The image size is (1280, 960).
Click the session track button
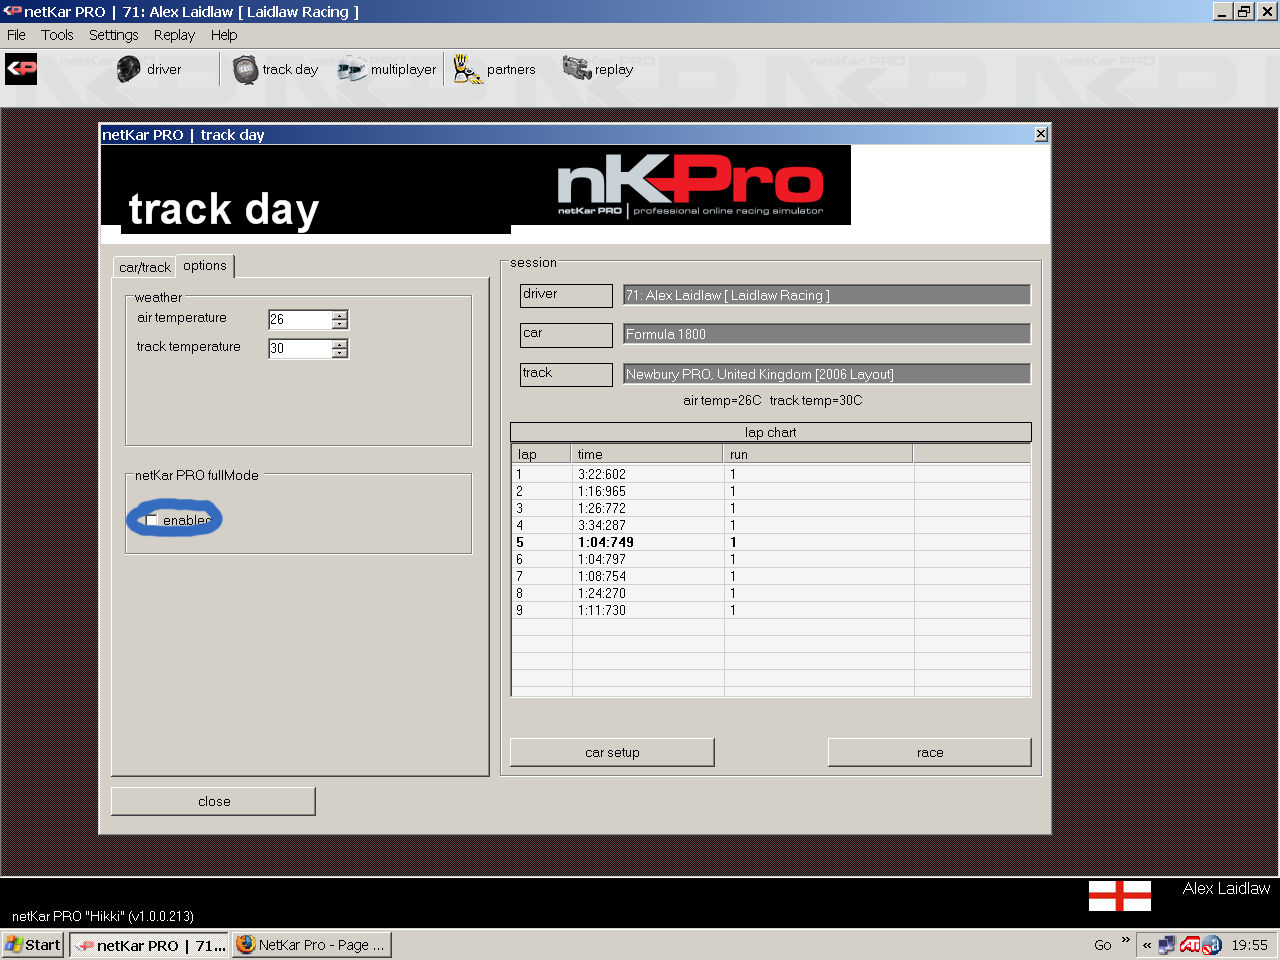pos(566,374)
